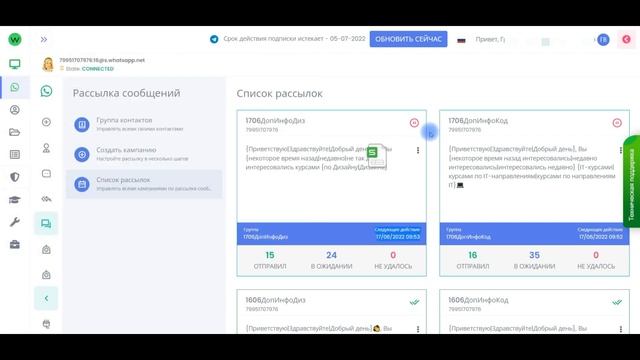
Task: Open the shield icon in left sidebar
Action: [x=15, y=177]
